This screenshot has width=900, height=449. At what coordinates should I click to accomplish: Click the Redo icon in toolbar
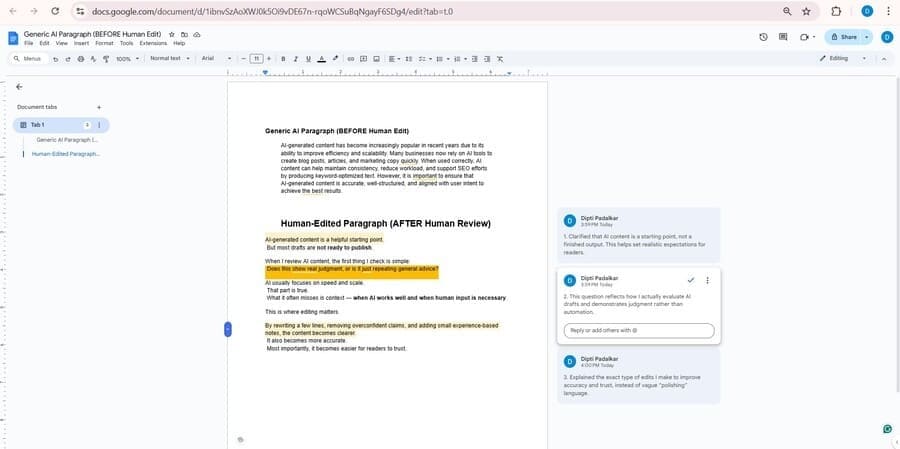(68, 59)
